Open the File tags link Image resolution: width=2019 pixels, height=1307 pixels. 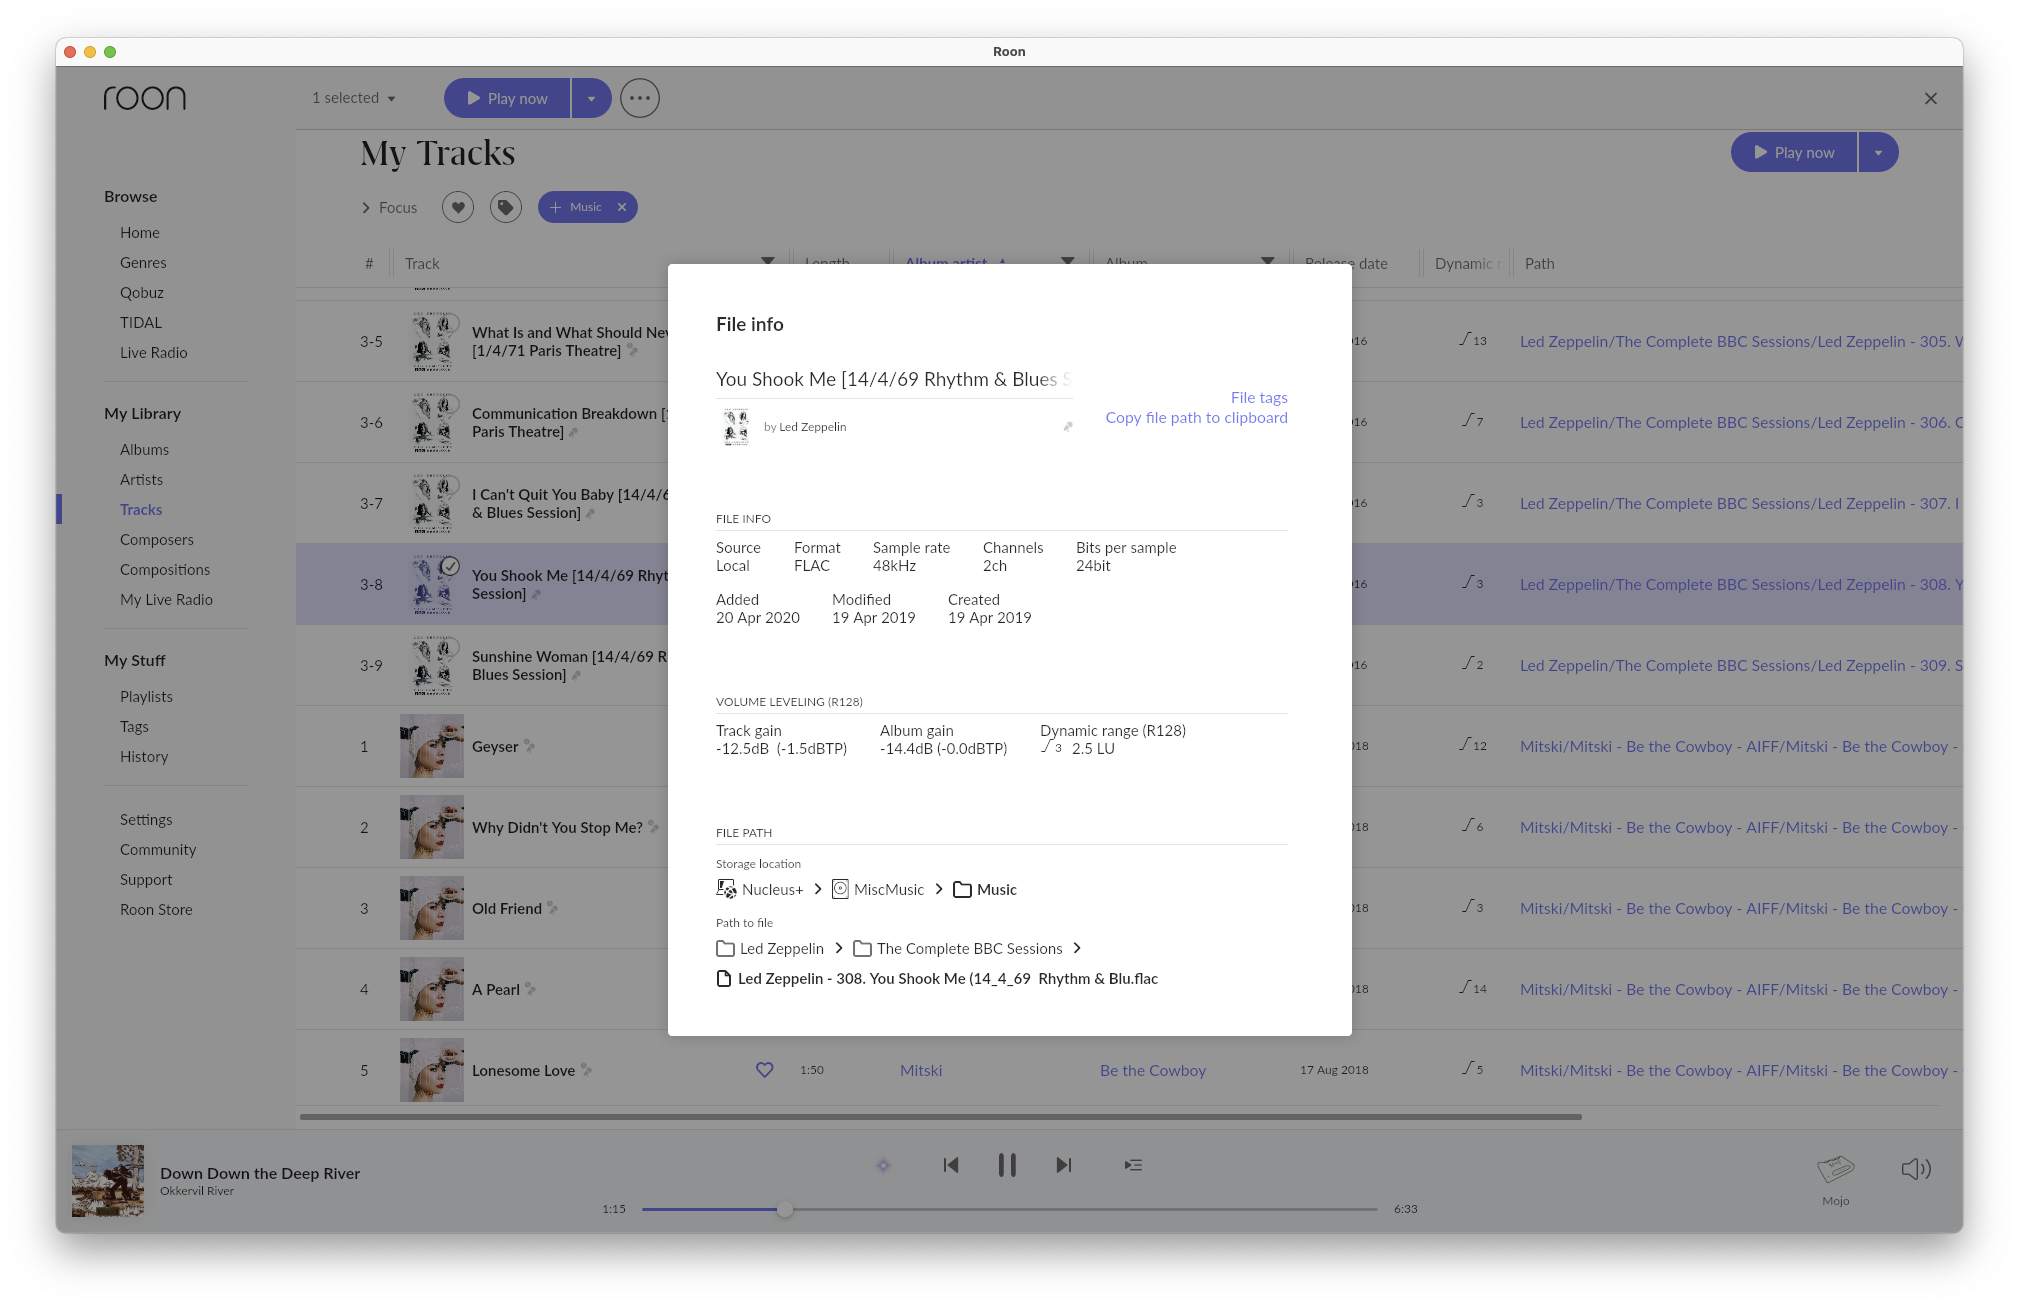point(1259,397)
